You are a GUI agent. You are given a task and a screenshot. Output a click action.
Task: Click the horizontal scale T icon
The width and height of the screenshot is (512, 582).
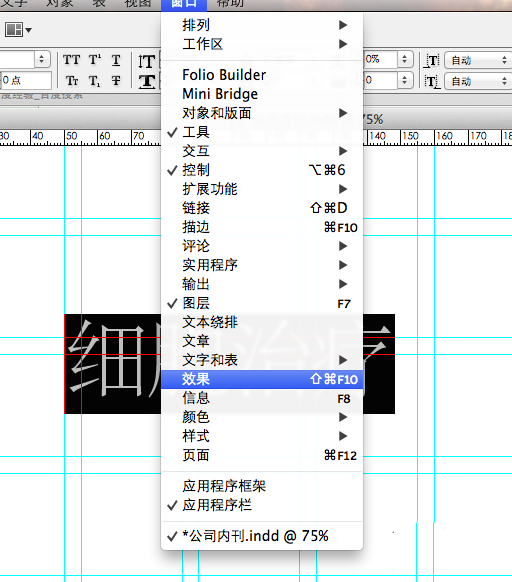point(147,81)
